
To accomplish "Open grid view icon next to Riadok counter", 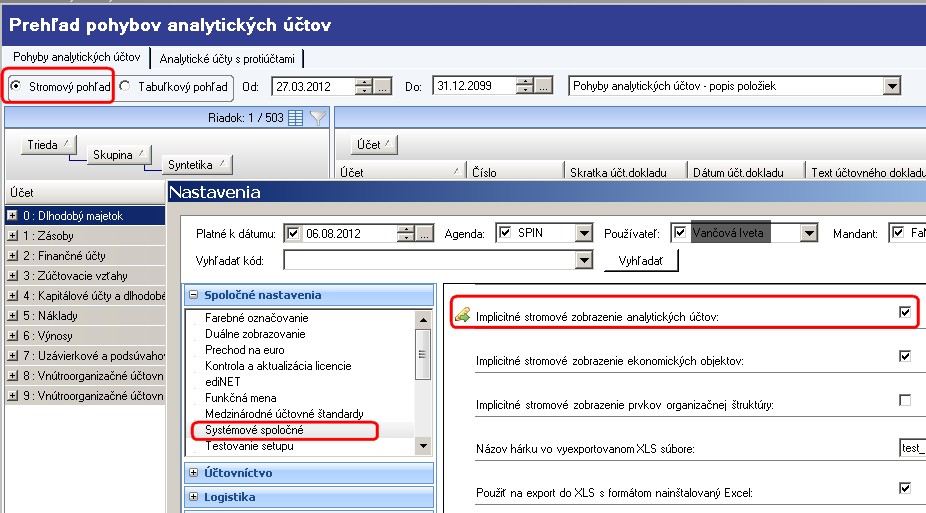I will (295, 118).
